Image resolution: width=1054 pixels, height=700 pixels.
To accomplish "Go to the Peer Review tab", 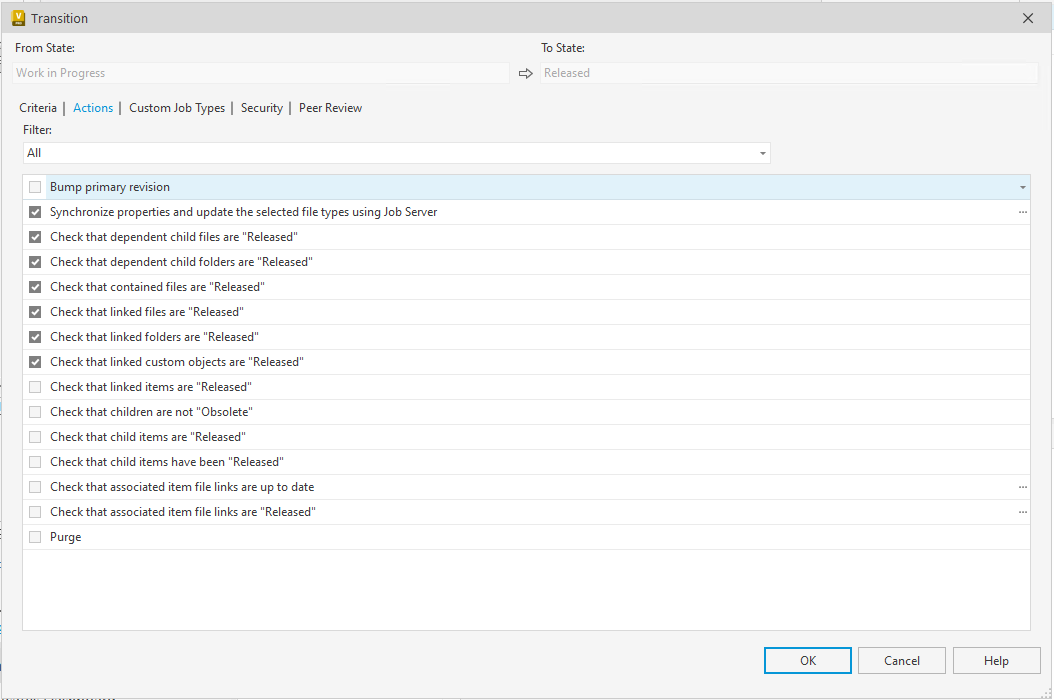I will (330, 108).
